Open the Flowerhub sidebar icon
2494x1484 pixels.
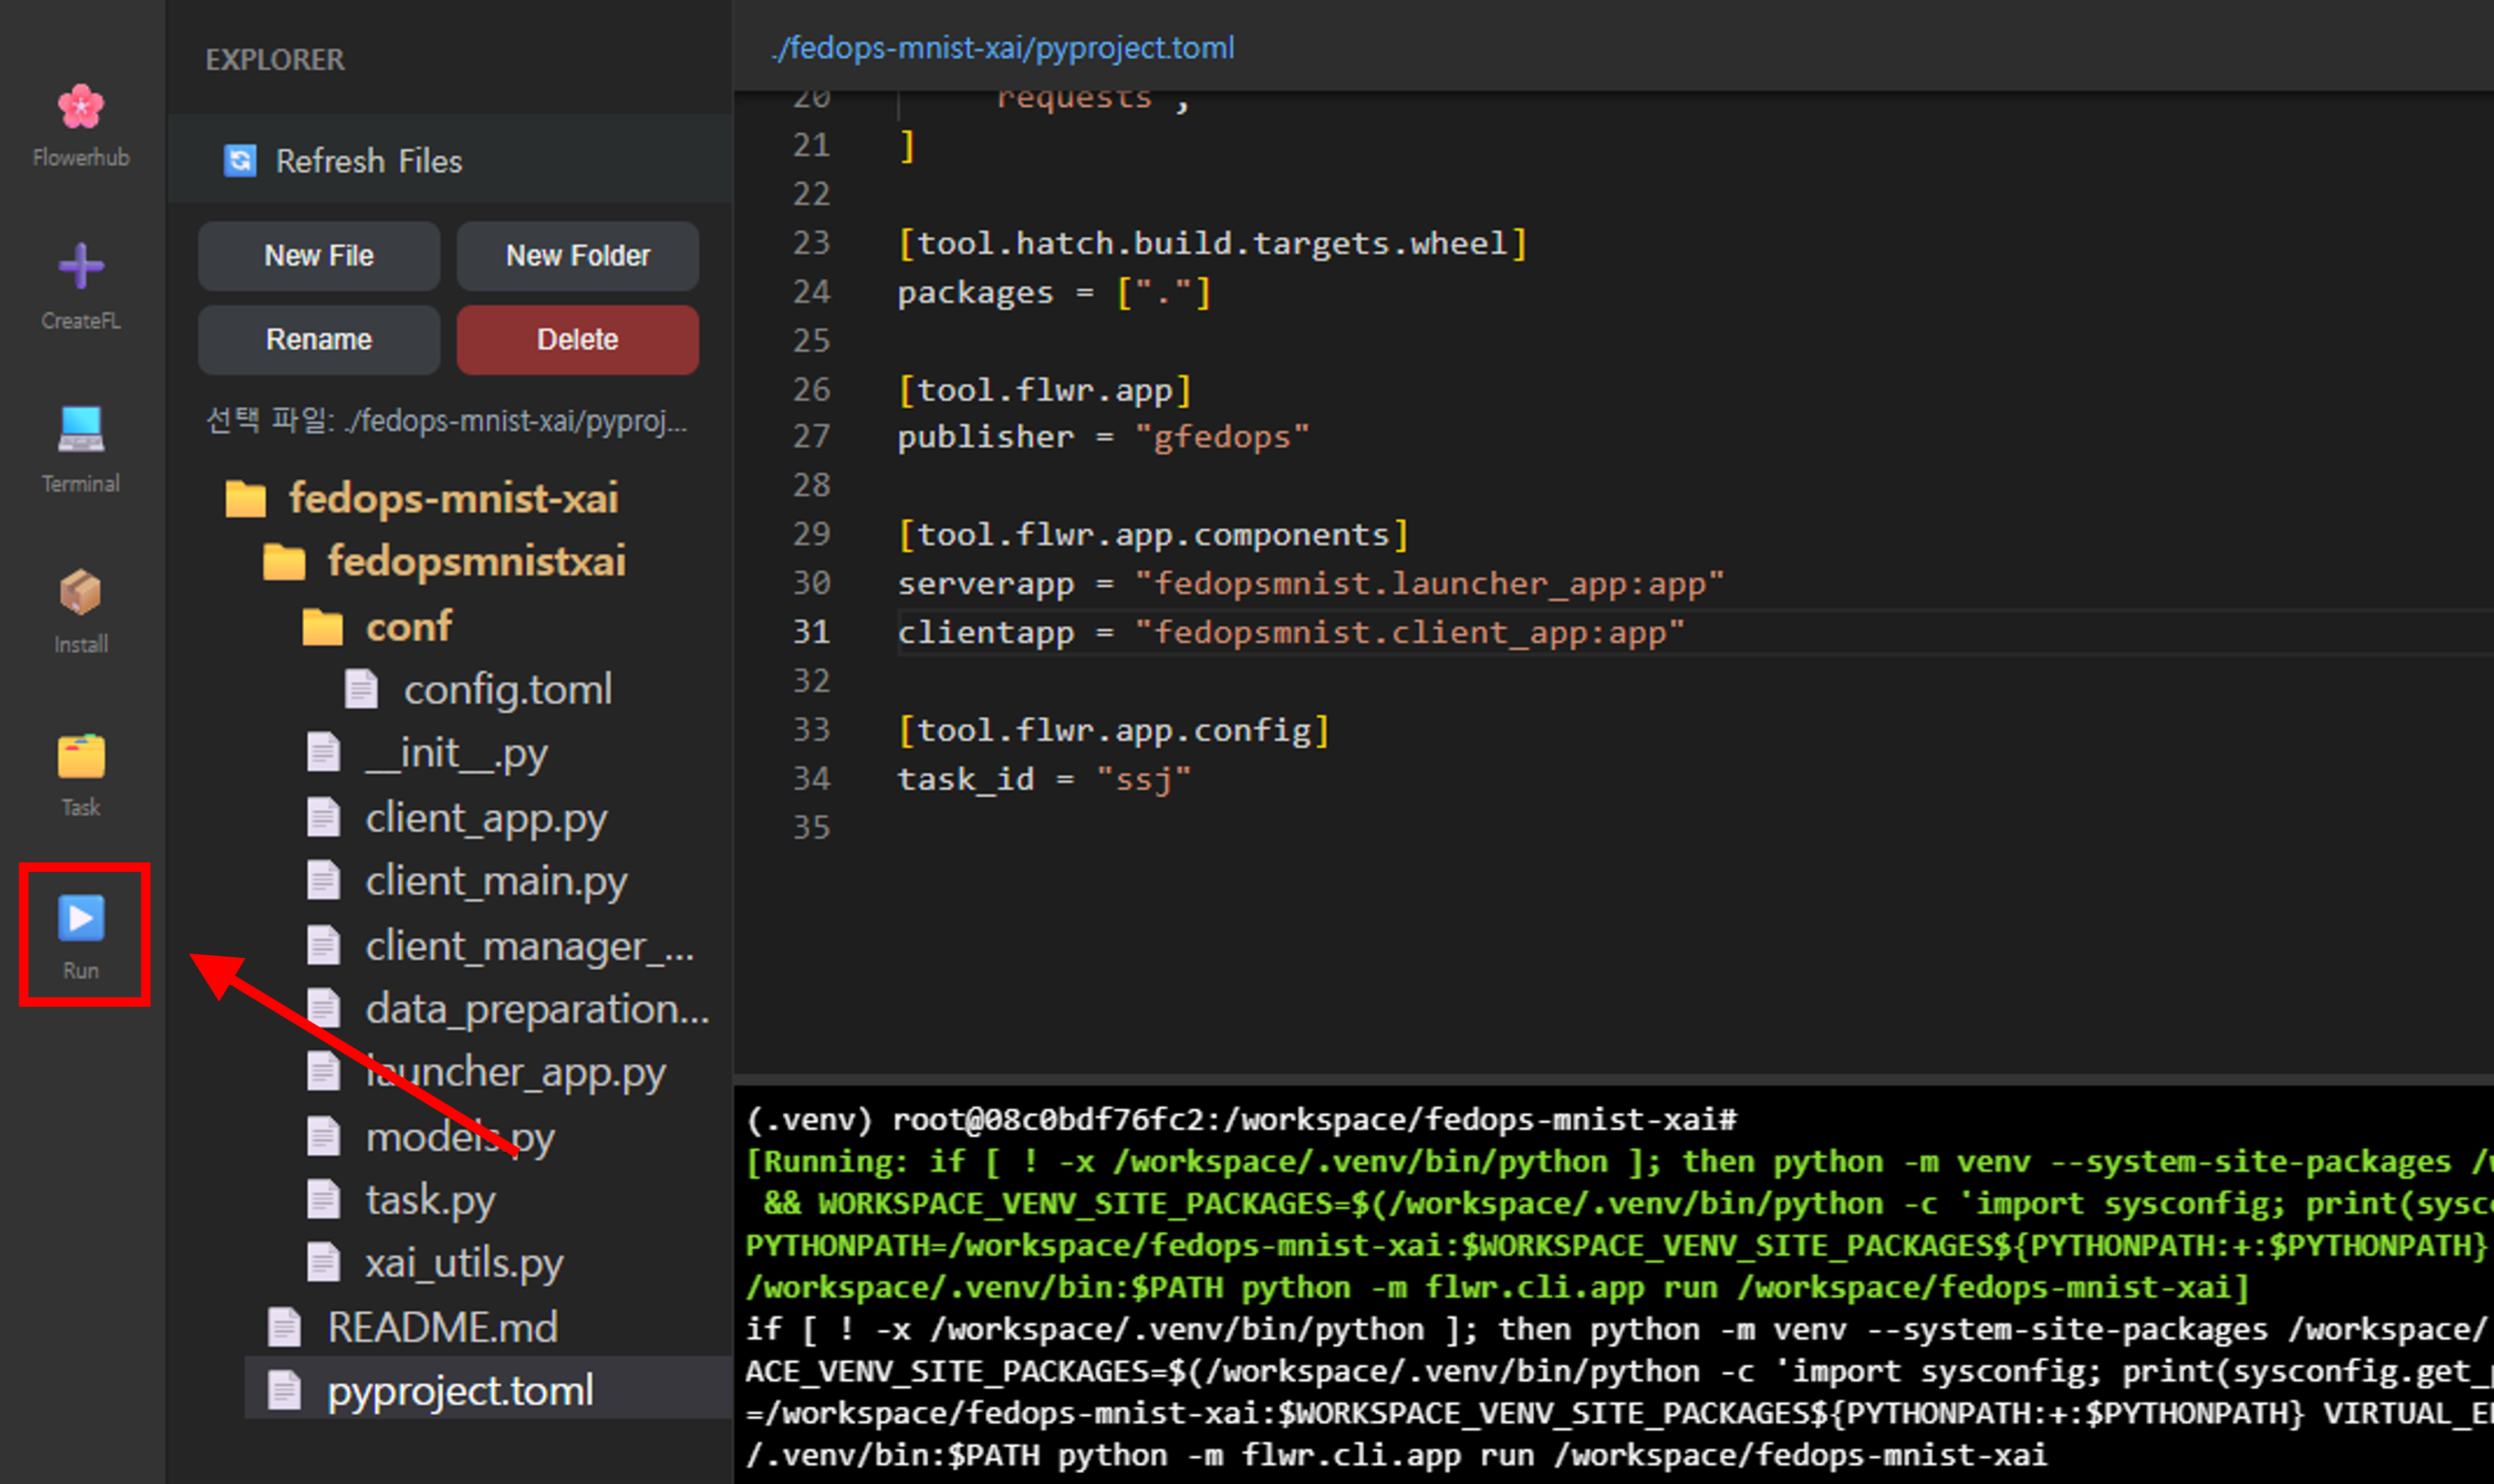point(80,107)
